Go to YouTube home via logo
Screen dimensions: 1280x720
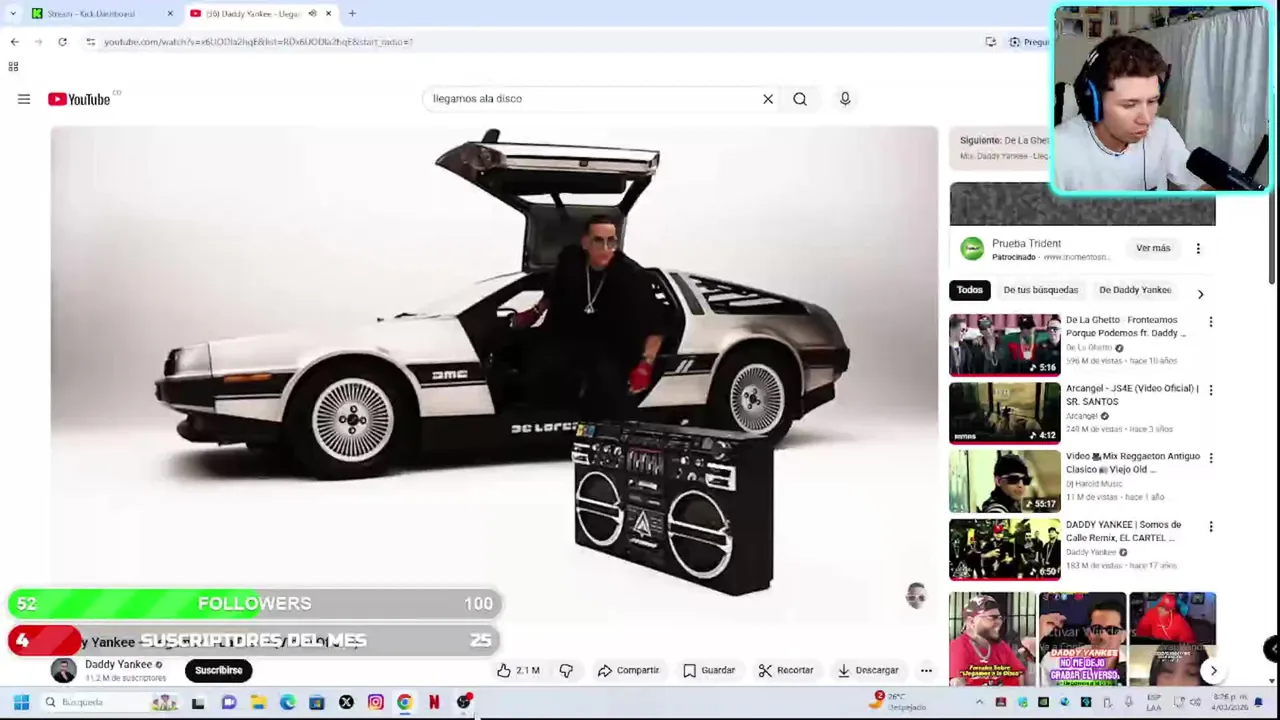click(79, 99)
